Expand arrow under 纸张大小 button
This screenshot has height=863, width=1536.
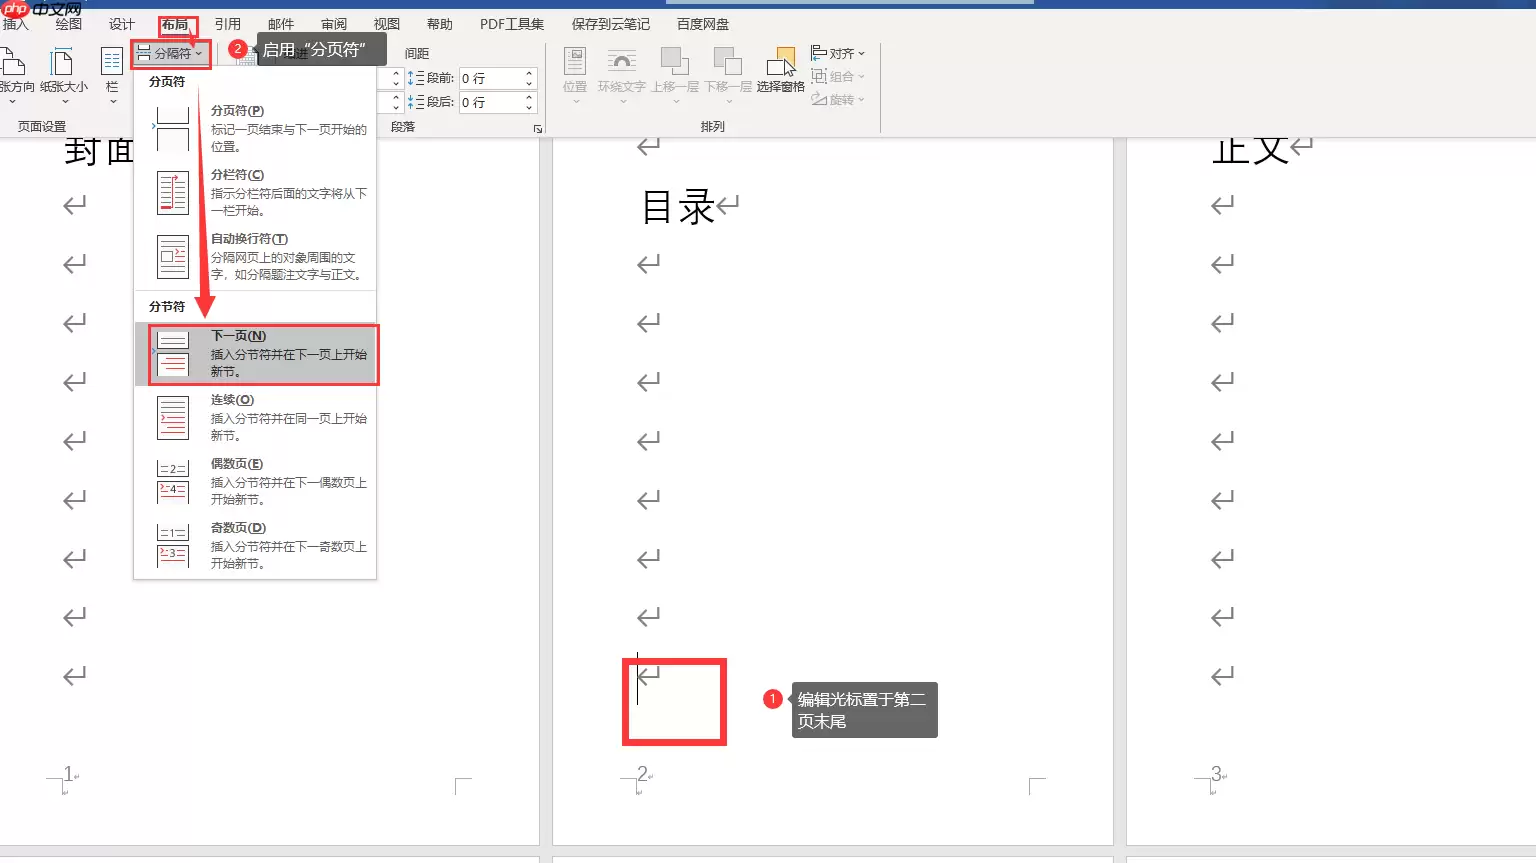[x=65, y=101]
